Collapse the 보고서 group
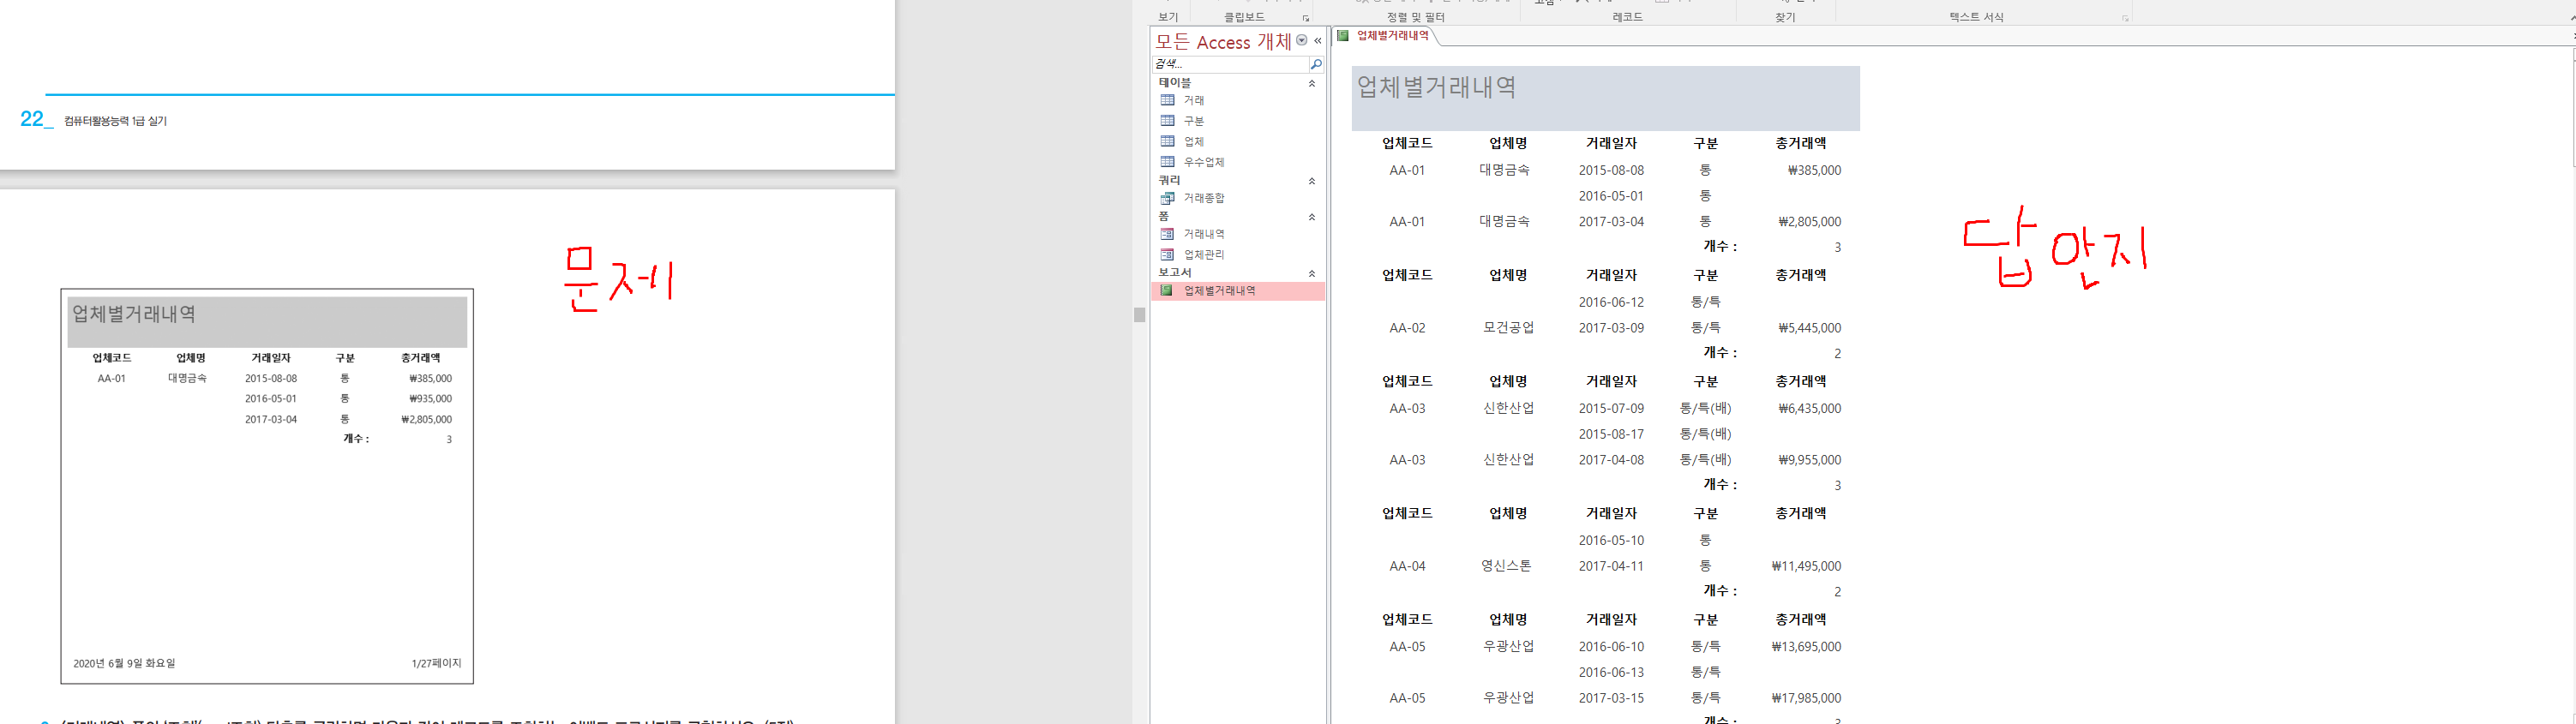 (1312, 273)
